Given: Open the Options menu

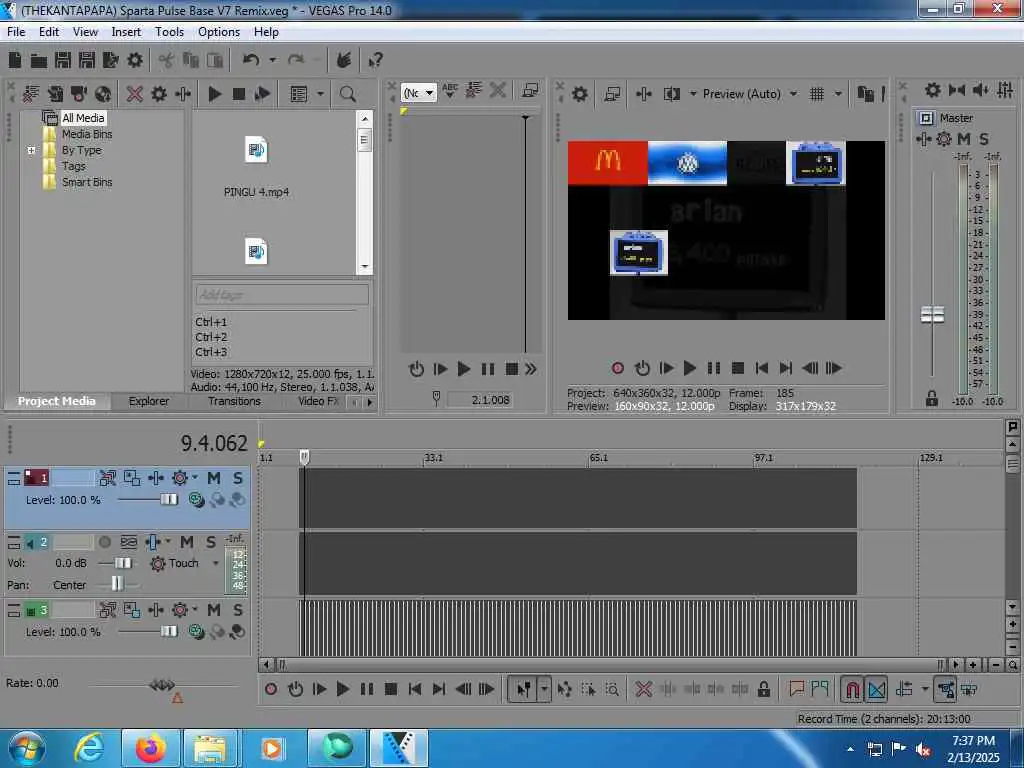Looking at the screenshot, I should coord(219,32).
